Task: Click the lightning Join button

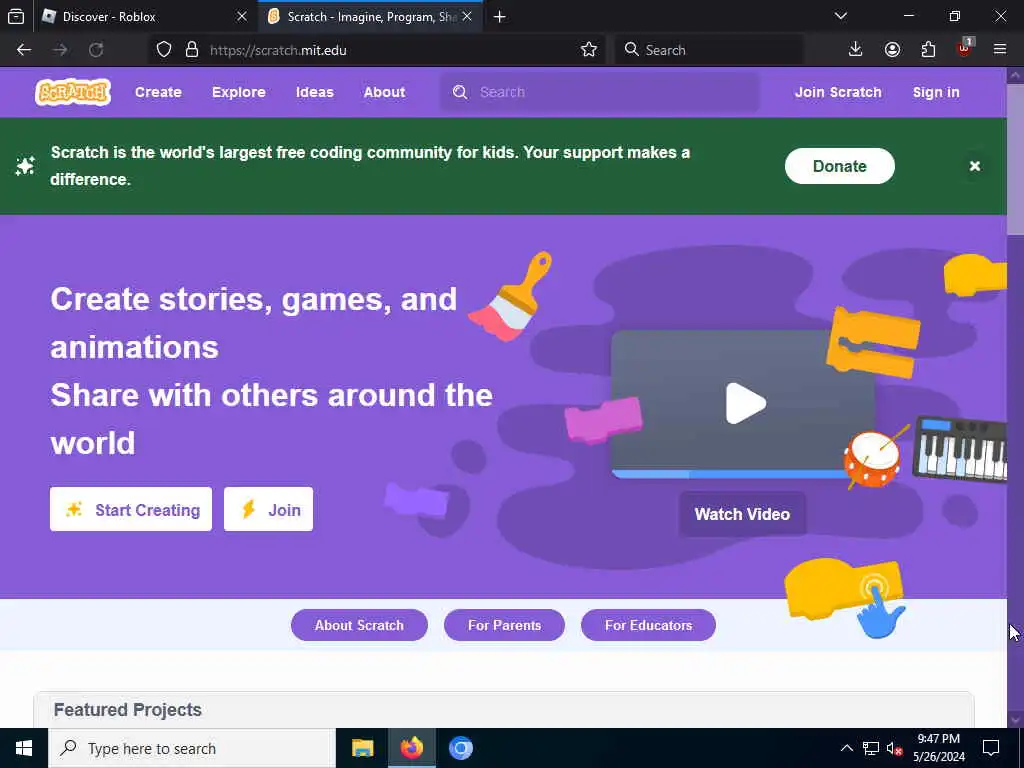Action: [x=268, y=509]
